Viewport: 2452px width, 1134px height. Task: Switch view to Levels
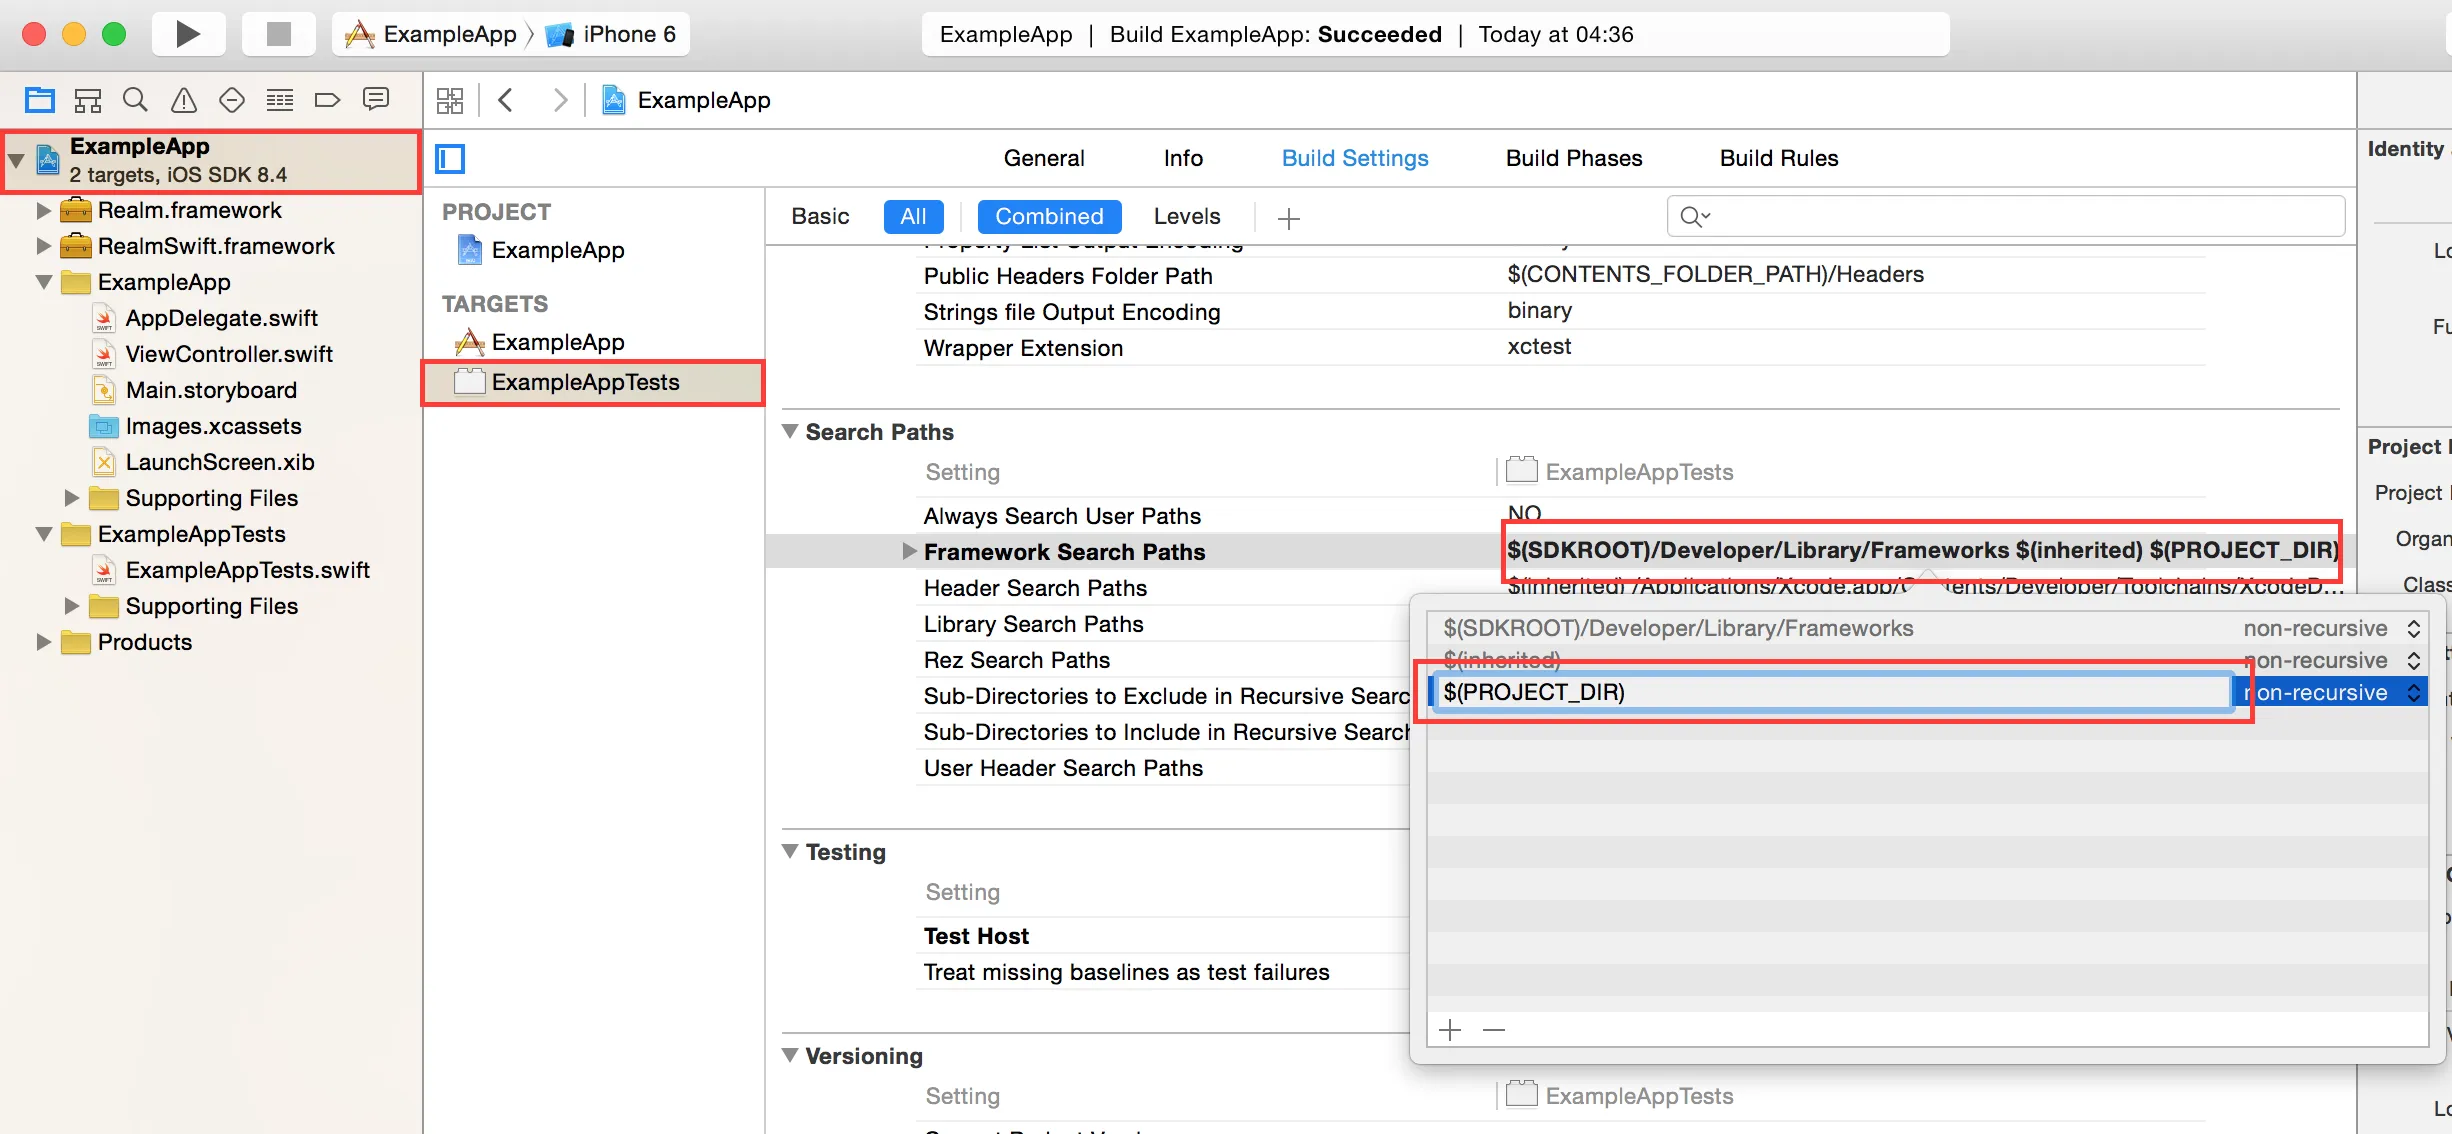pos(1186,217)
